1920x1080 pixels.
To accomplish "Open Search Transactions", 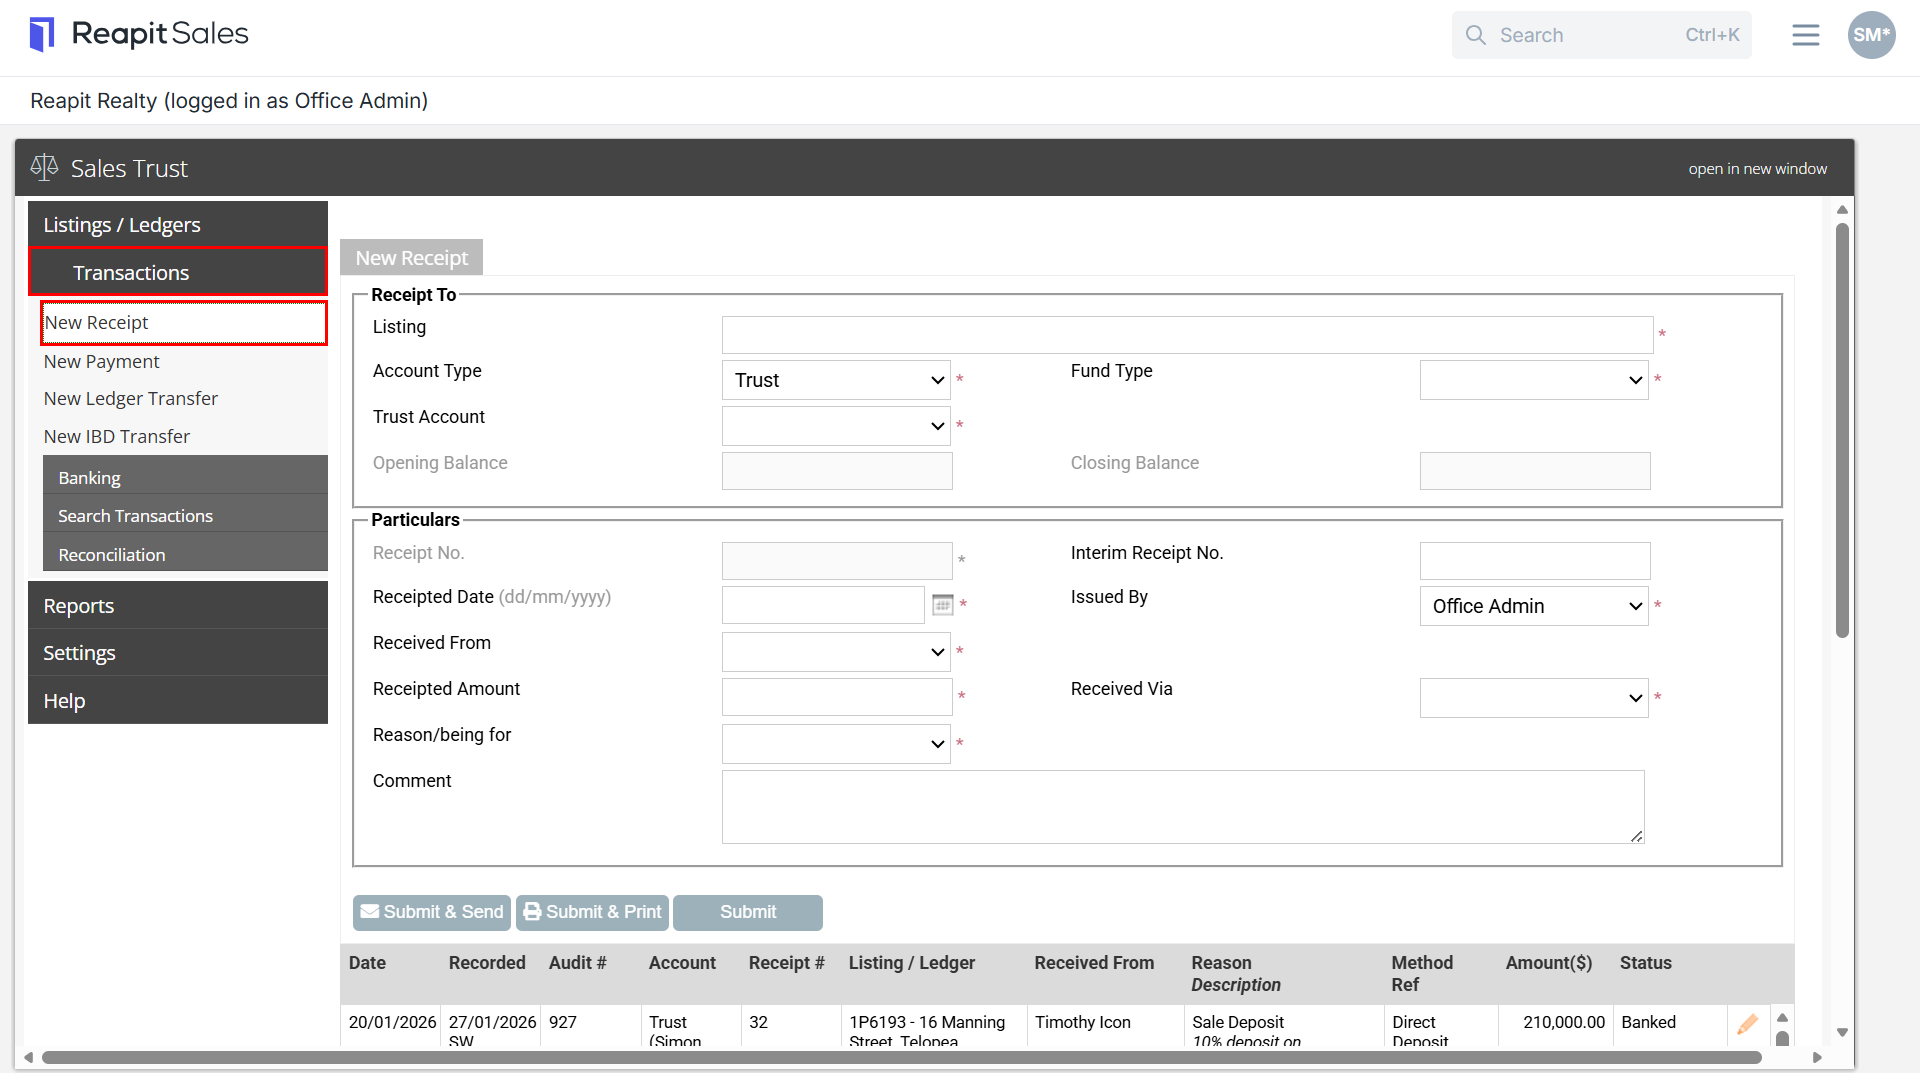I will [185, 515].
